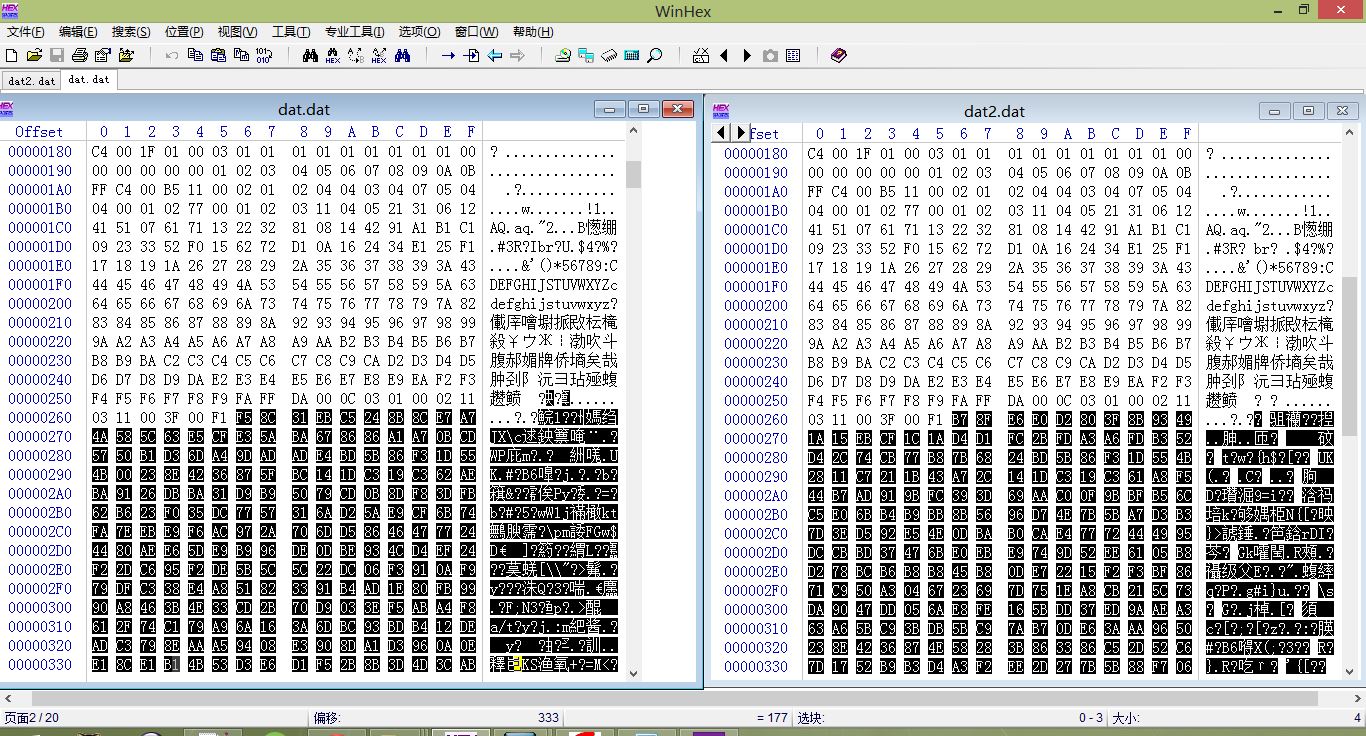Image resolution: width=1366 pixels, height=736 pixels.
Task: Find hex values with HEX binoculars icon
Action: click(333, 55)
